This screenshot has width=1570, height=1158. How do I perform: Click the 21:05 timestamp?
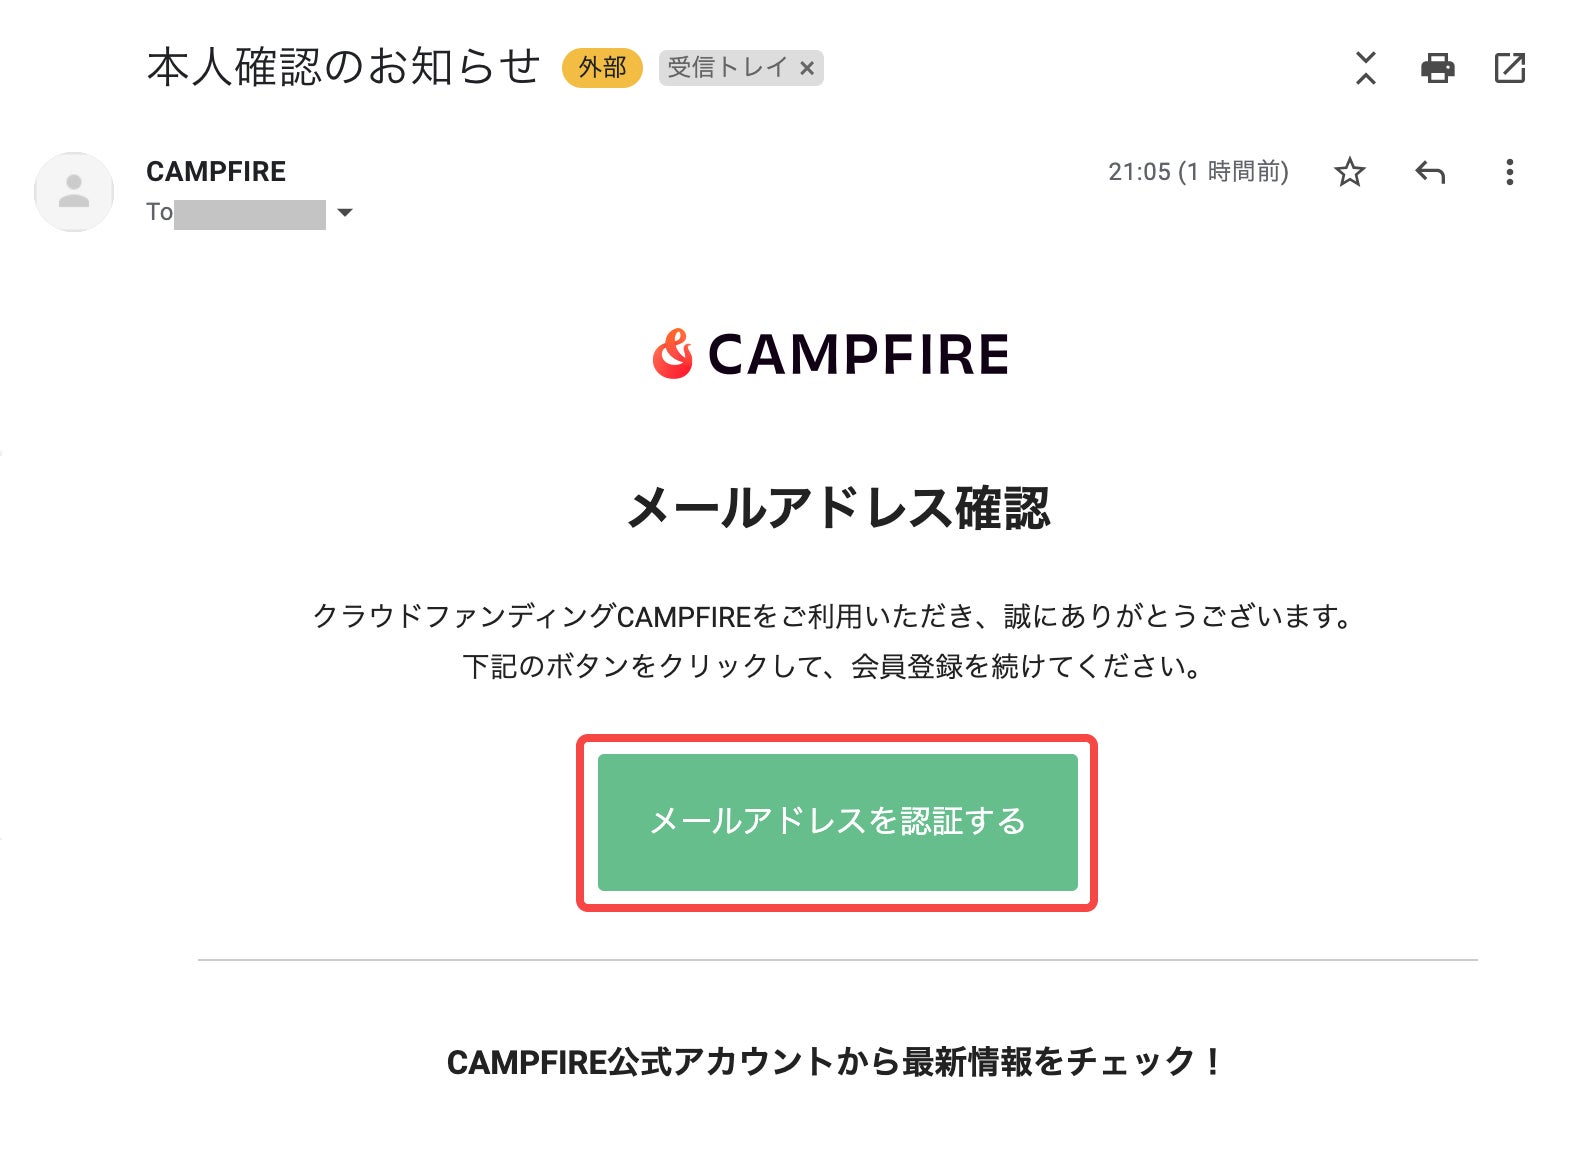pos(1197,172)
